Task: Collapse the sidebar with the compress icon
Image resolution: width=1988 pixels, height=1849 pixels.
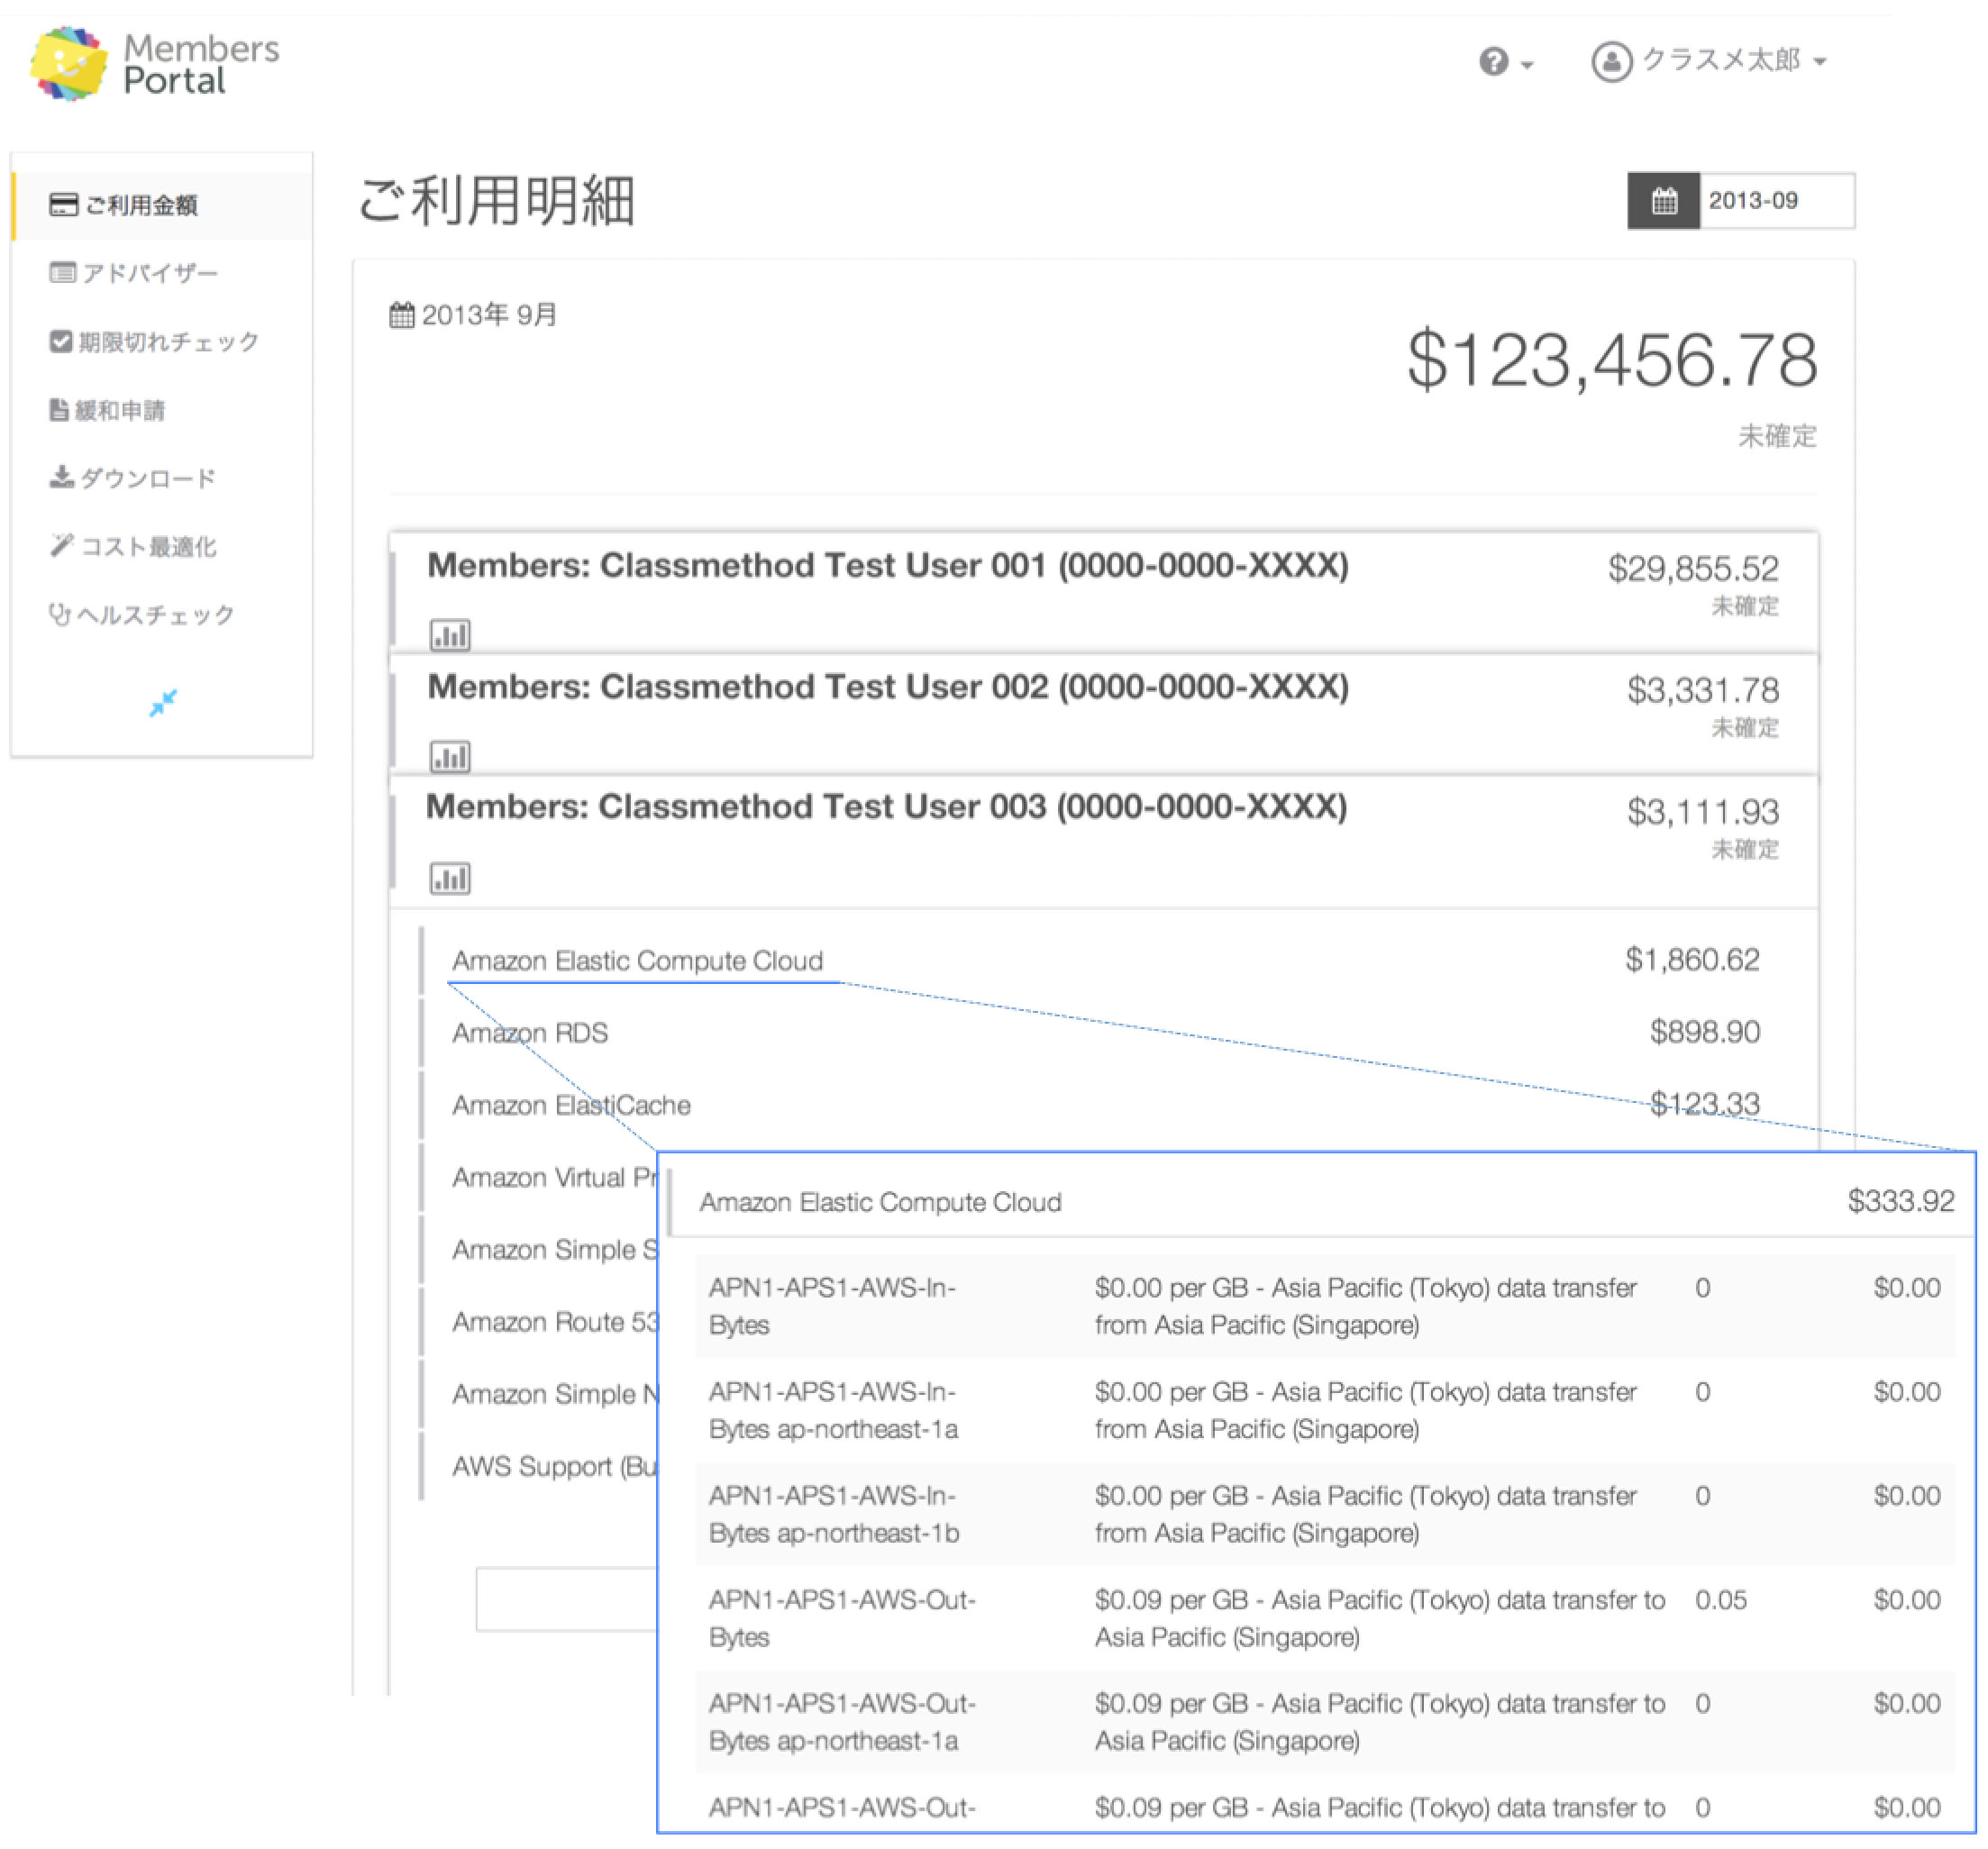Action: tap(162, 703)
